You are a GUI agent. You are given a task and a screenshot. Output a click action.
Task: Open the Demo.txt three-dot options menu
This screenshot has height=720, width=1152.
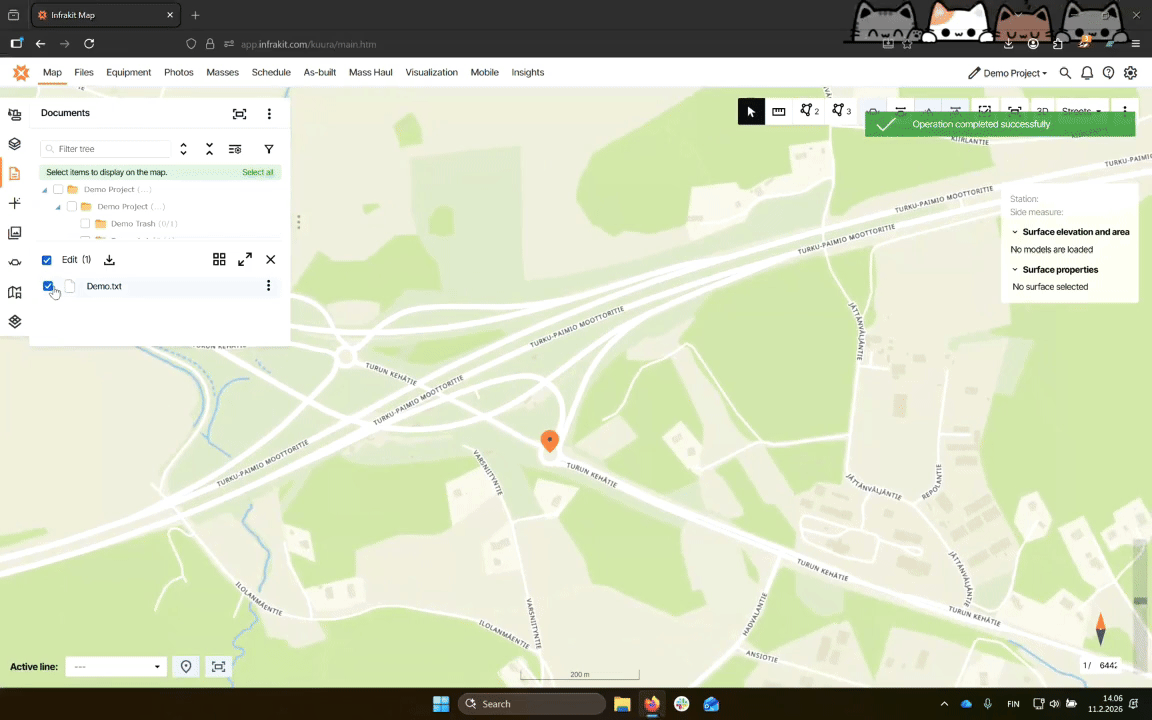268,286
